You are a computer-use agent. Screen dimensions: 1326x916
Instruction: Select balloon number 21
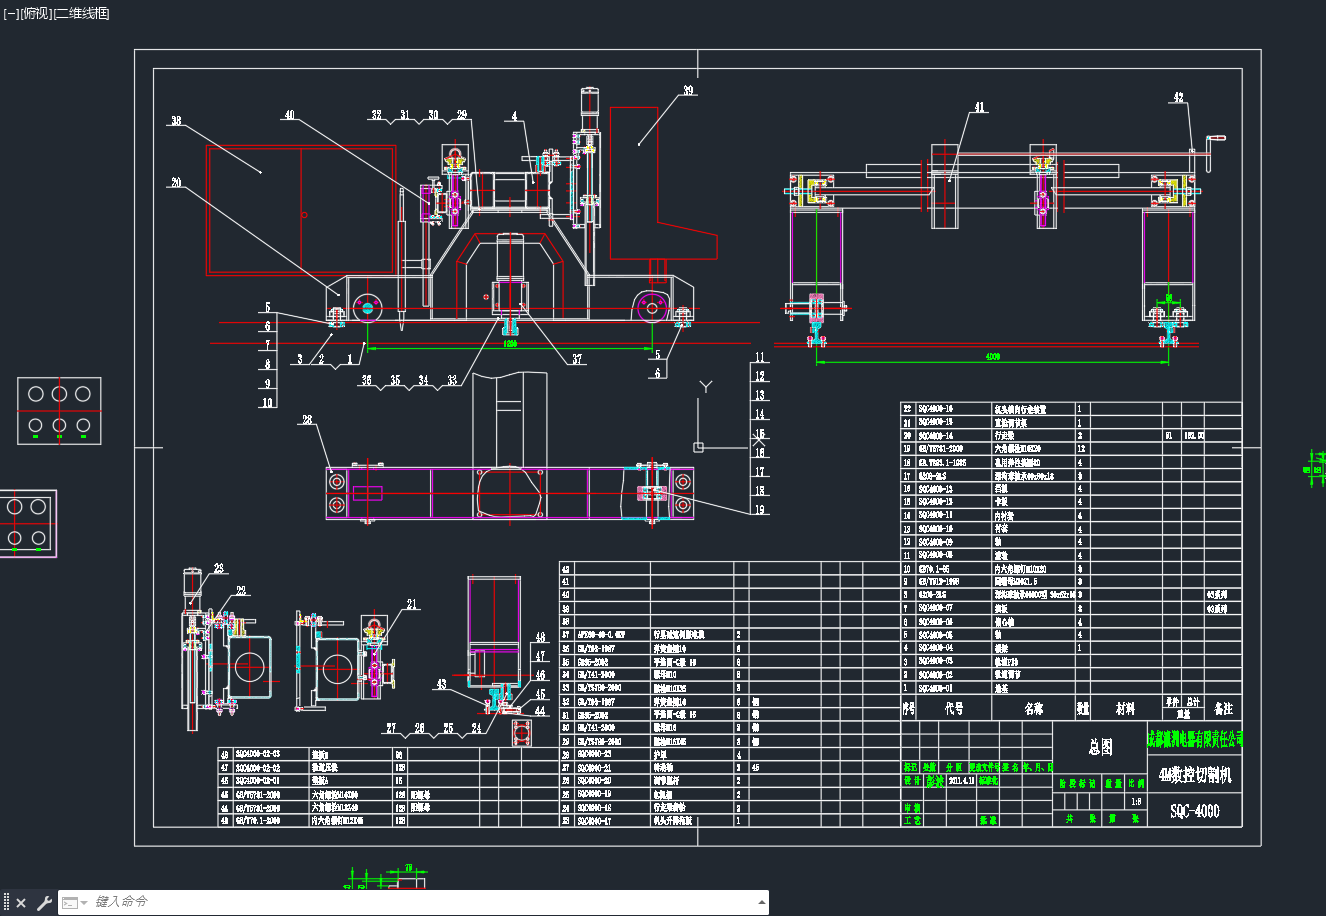411,604
